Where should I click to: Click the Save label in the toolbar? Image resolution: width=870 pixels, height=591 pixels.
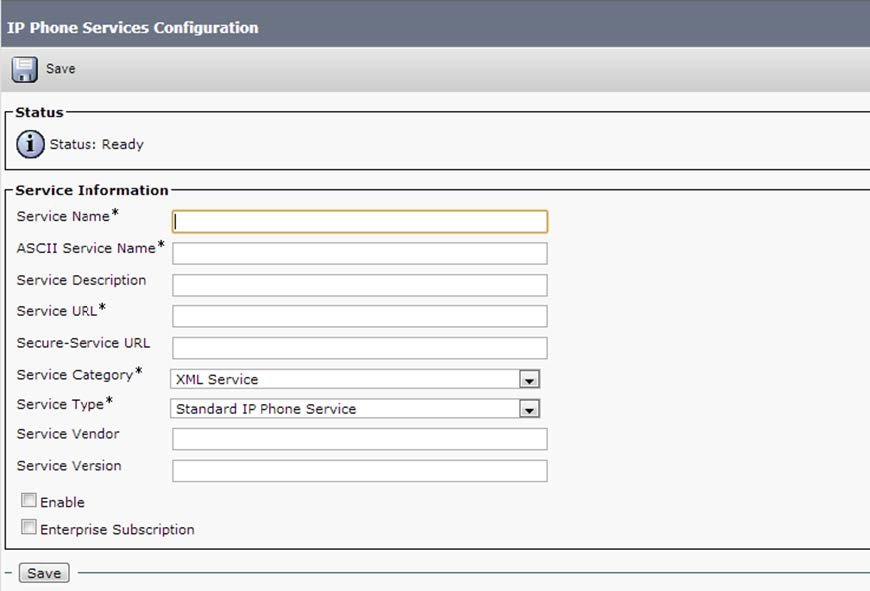61,69
